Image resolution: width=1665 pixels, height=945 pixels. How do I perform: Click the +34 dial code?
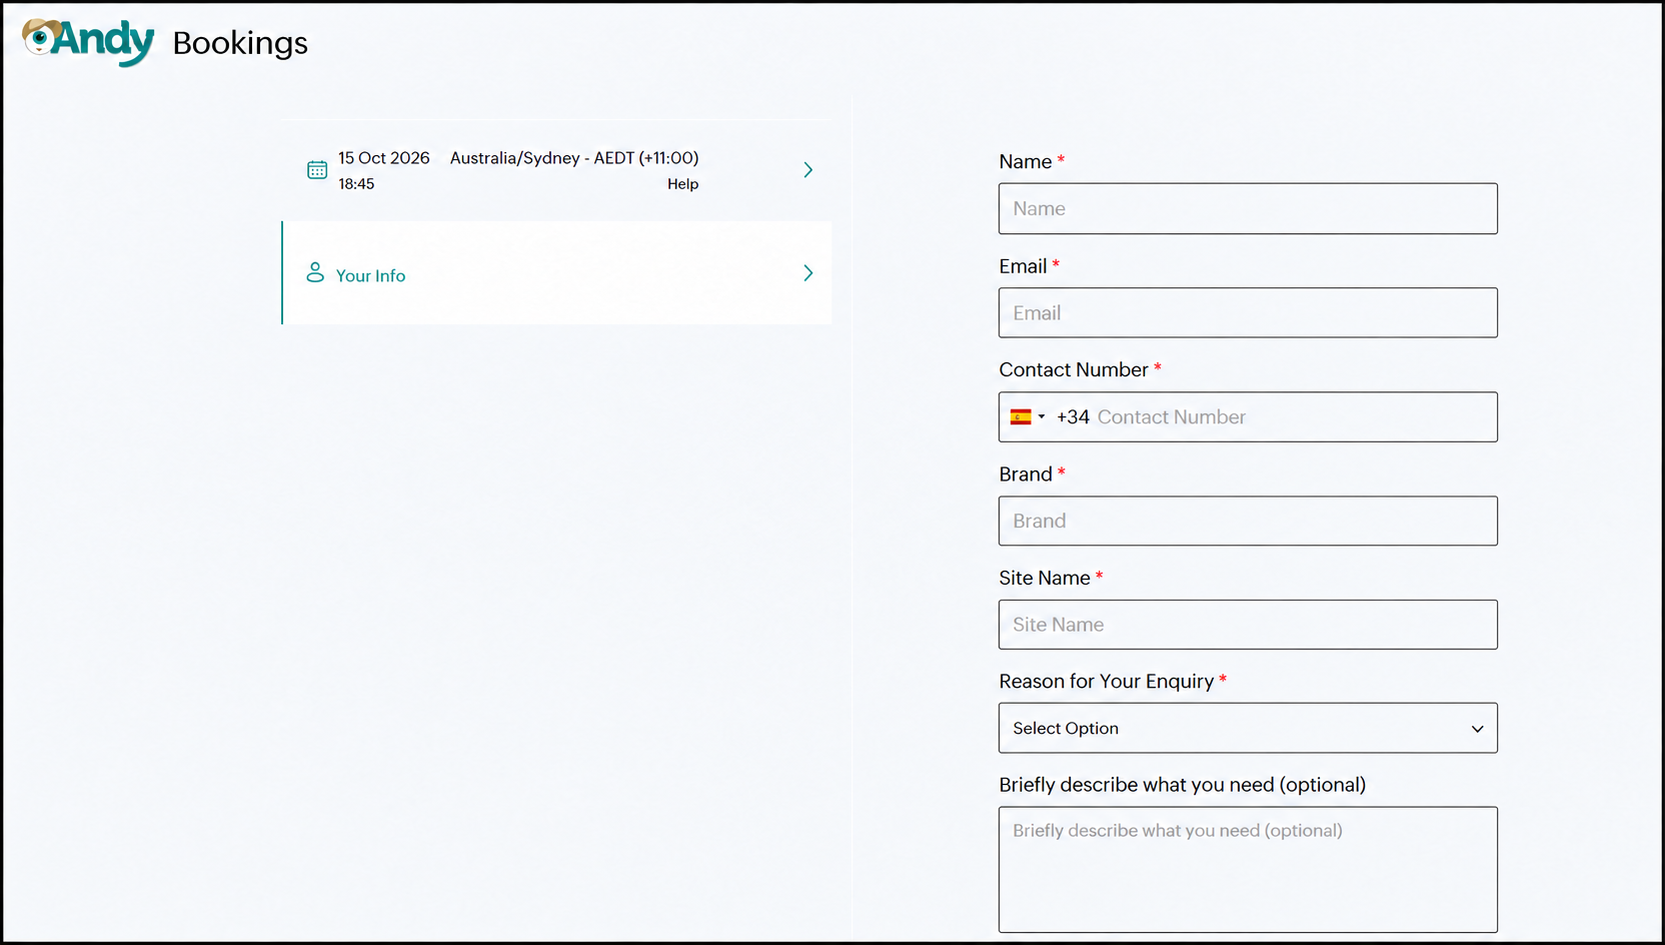[x=1073, y=417]
